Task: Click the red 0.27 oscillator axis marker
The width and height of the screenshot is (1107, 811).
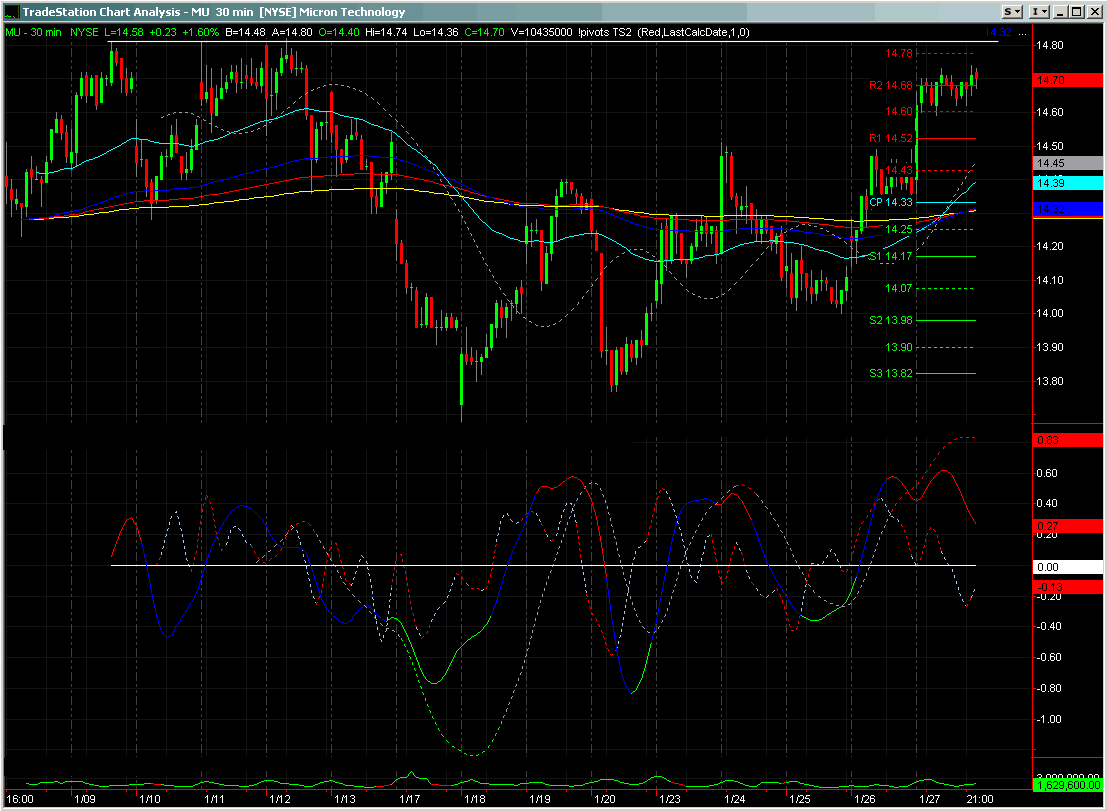Action: (x=1067, y=526)
